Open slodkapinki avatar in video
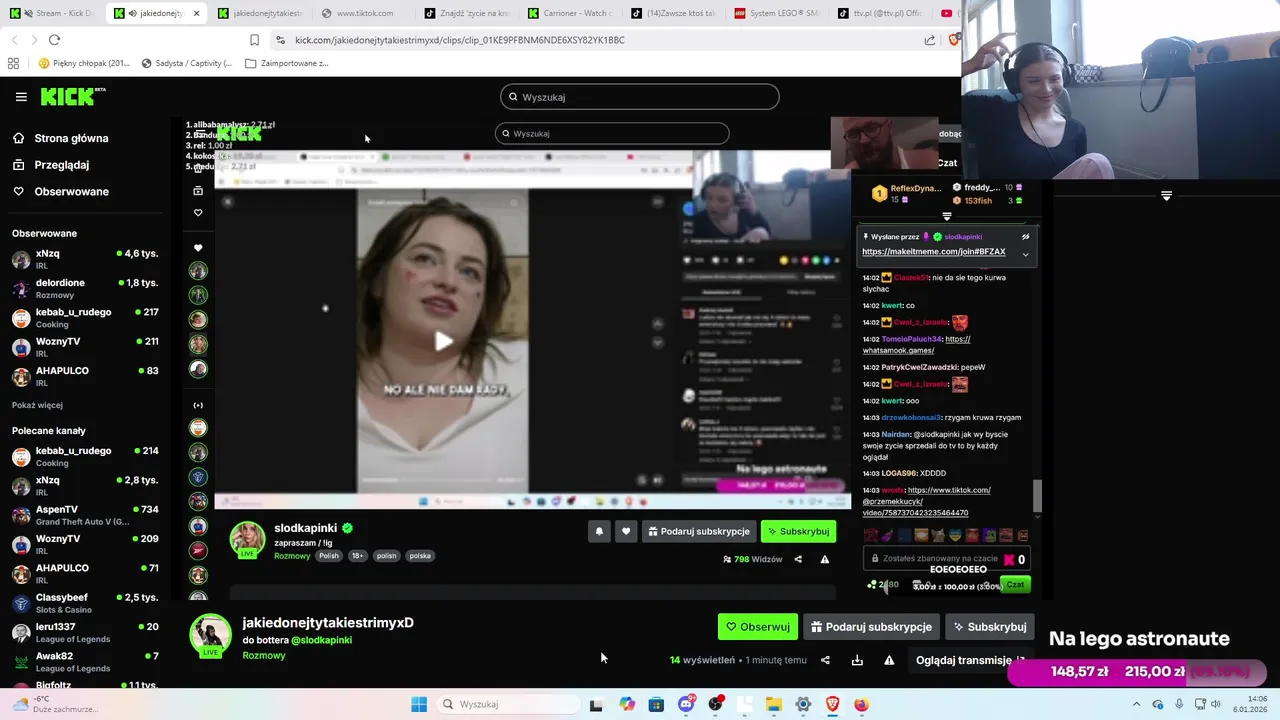This screenshot has width=1280, height=720. 247,540
